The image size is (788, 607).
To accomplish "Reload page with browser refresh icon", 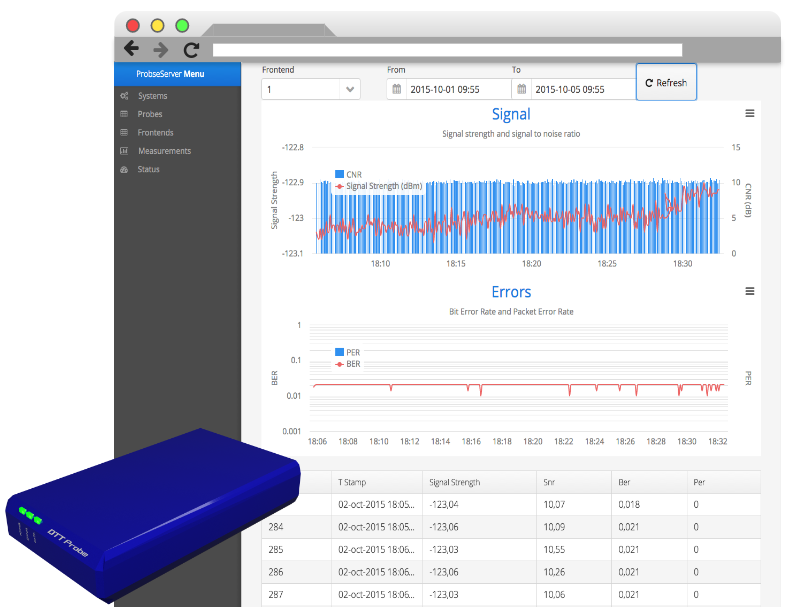I will coord(191,49).
